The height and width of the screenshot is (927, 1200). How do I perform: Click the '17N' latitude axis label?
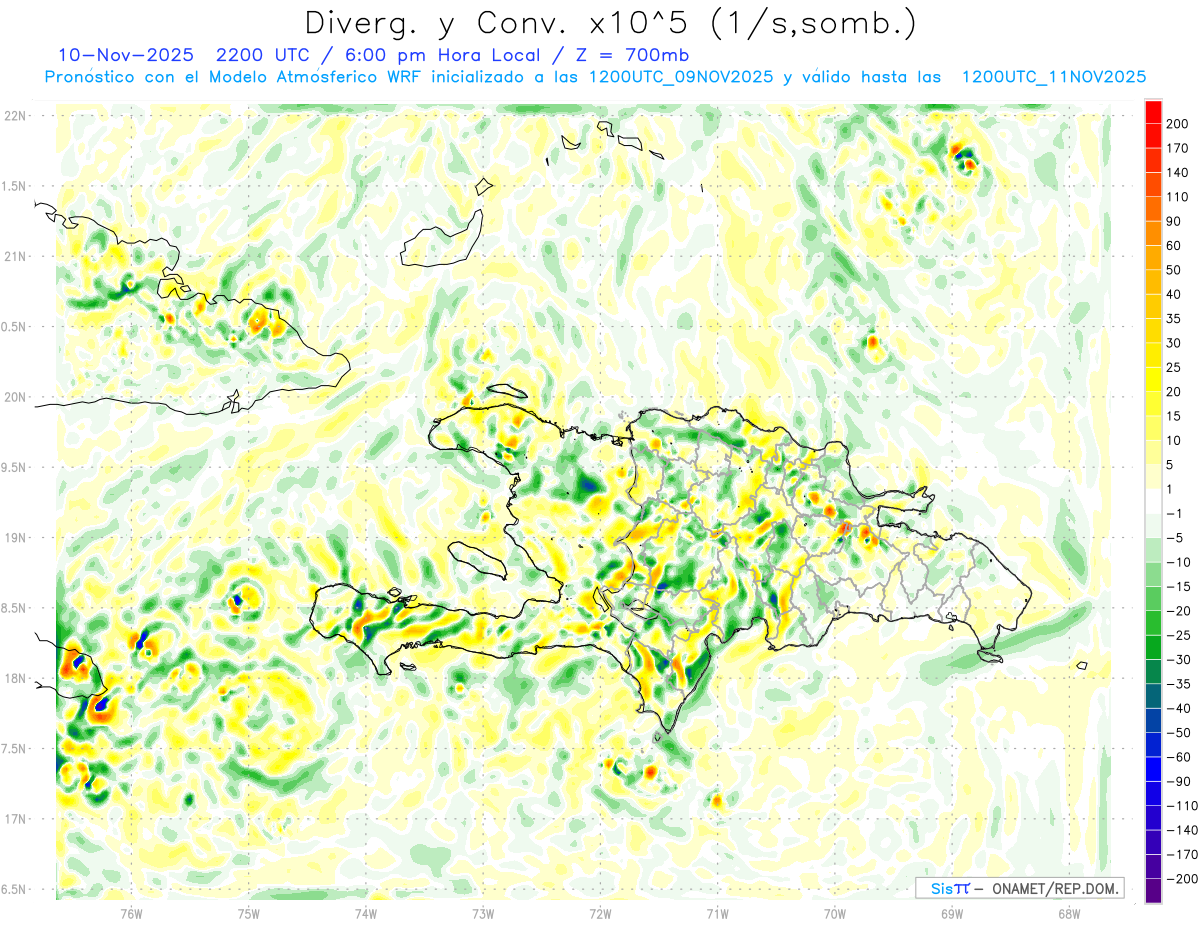coord(15,819)
